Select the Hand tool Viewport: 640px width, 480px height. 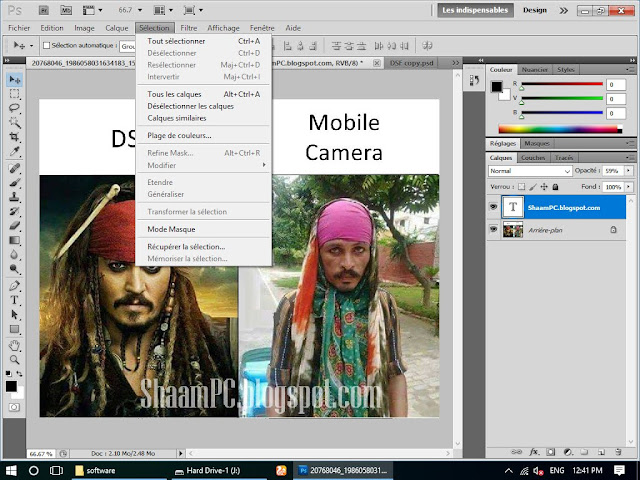(x=14, y=346)
